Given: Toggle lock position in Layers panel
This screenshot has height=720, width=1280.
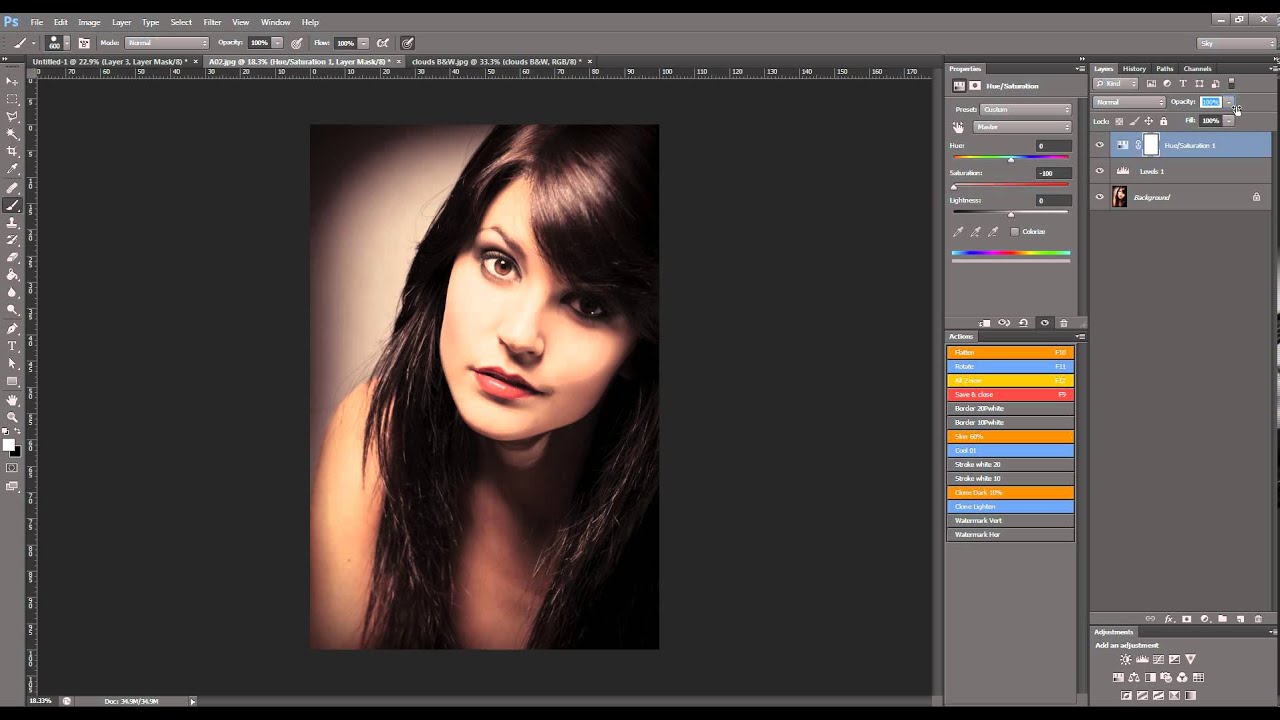Looking at the screenshot, I should (x=1148, y=121).
